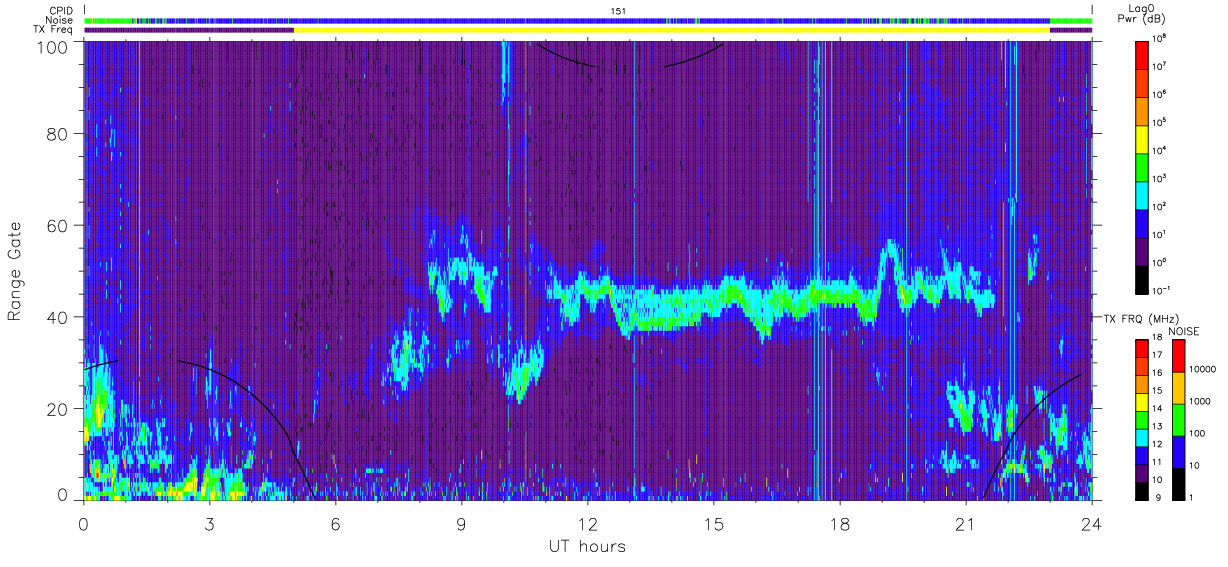Click power colorbar label 10^8

[1159, 38]
